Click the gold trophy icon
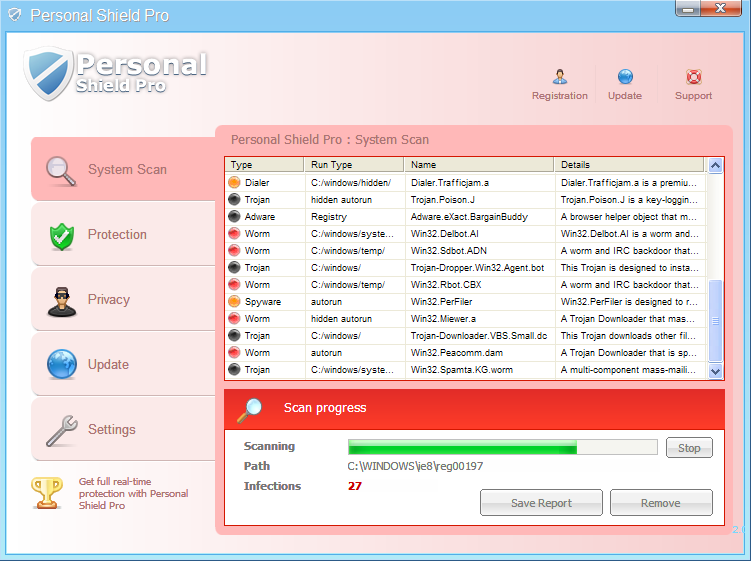Image resolution: width=751 pixels, height=561 pixels. [46, 492]
